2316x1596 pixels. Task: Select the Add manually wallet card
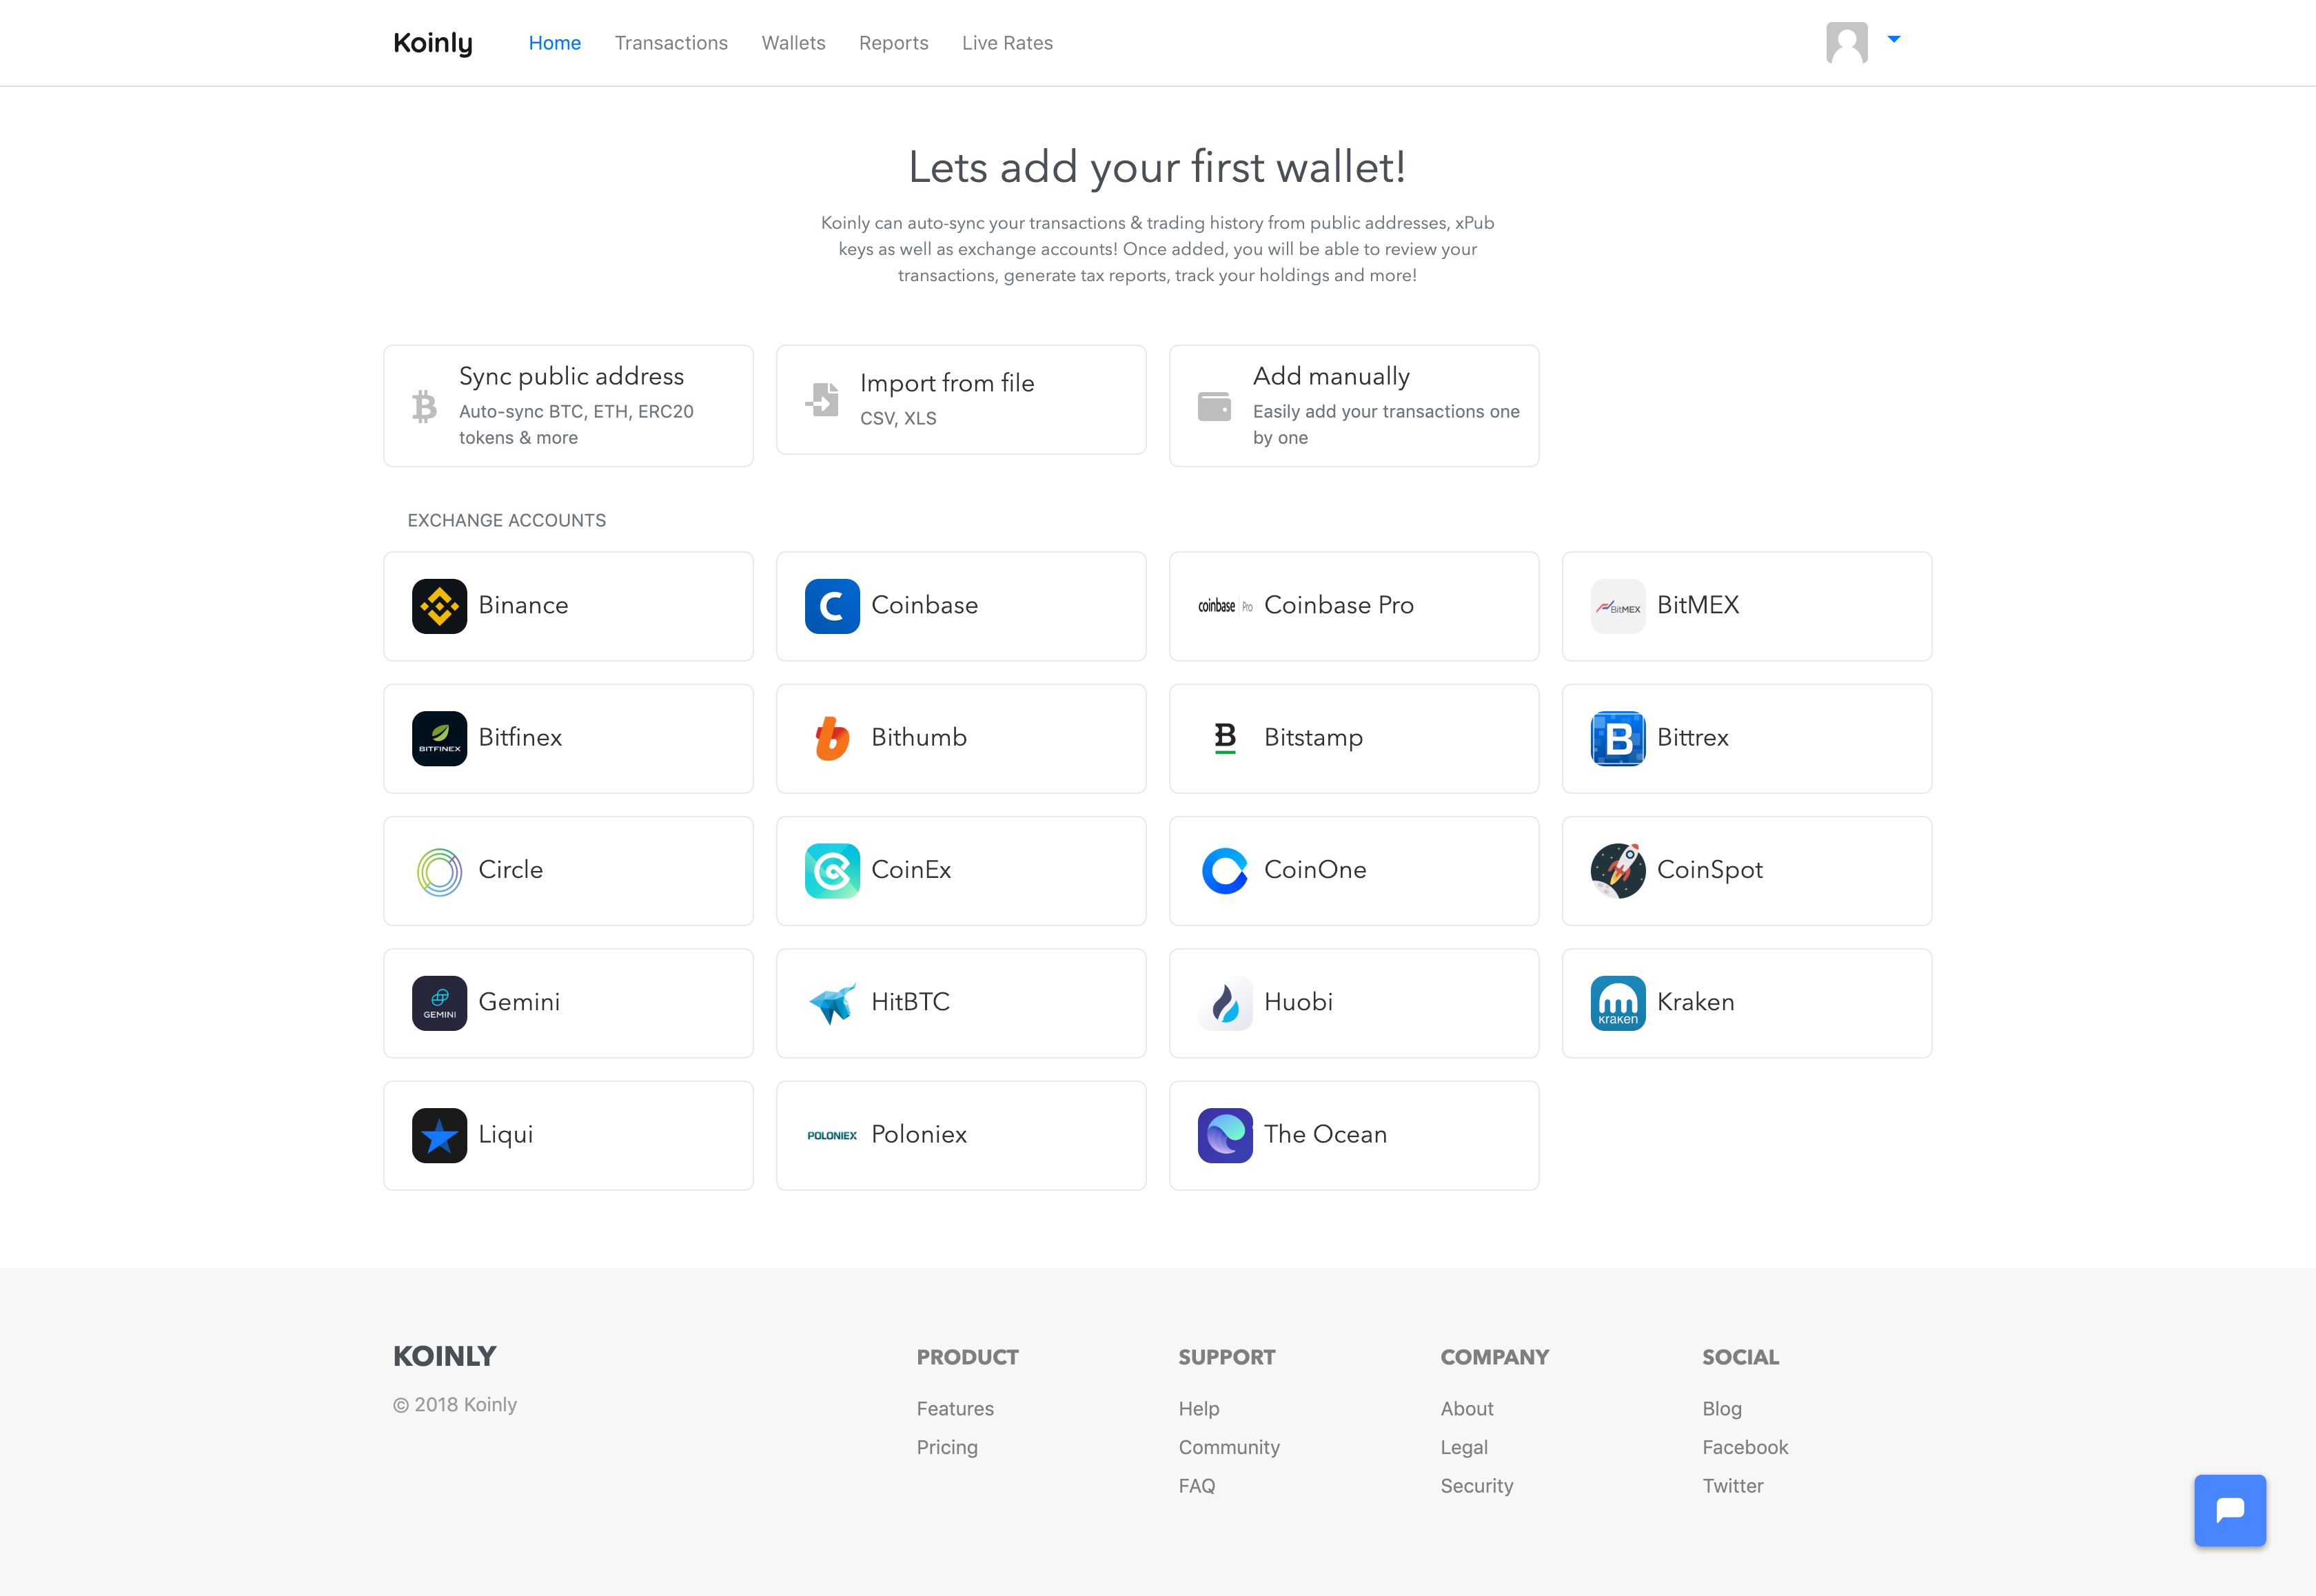pos(1354,406)
